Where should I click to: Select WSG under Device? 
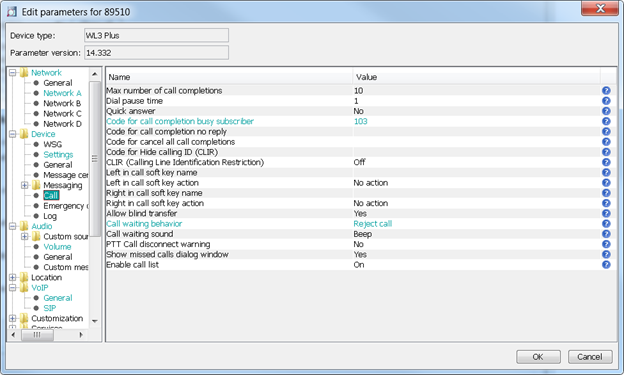[x=53, y=144]
